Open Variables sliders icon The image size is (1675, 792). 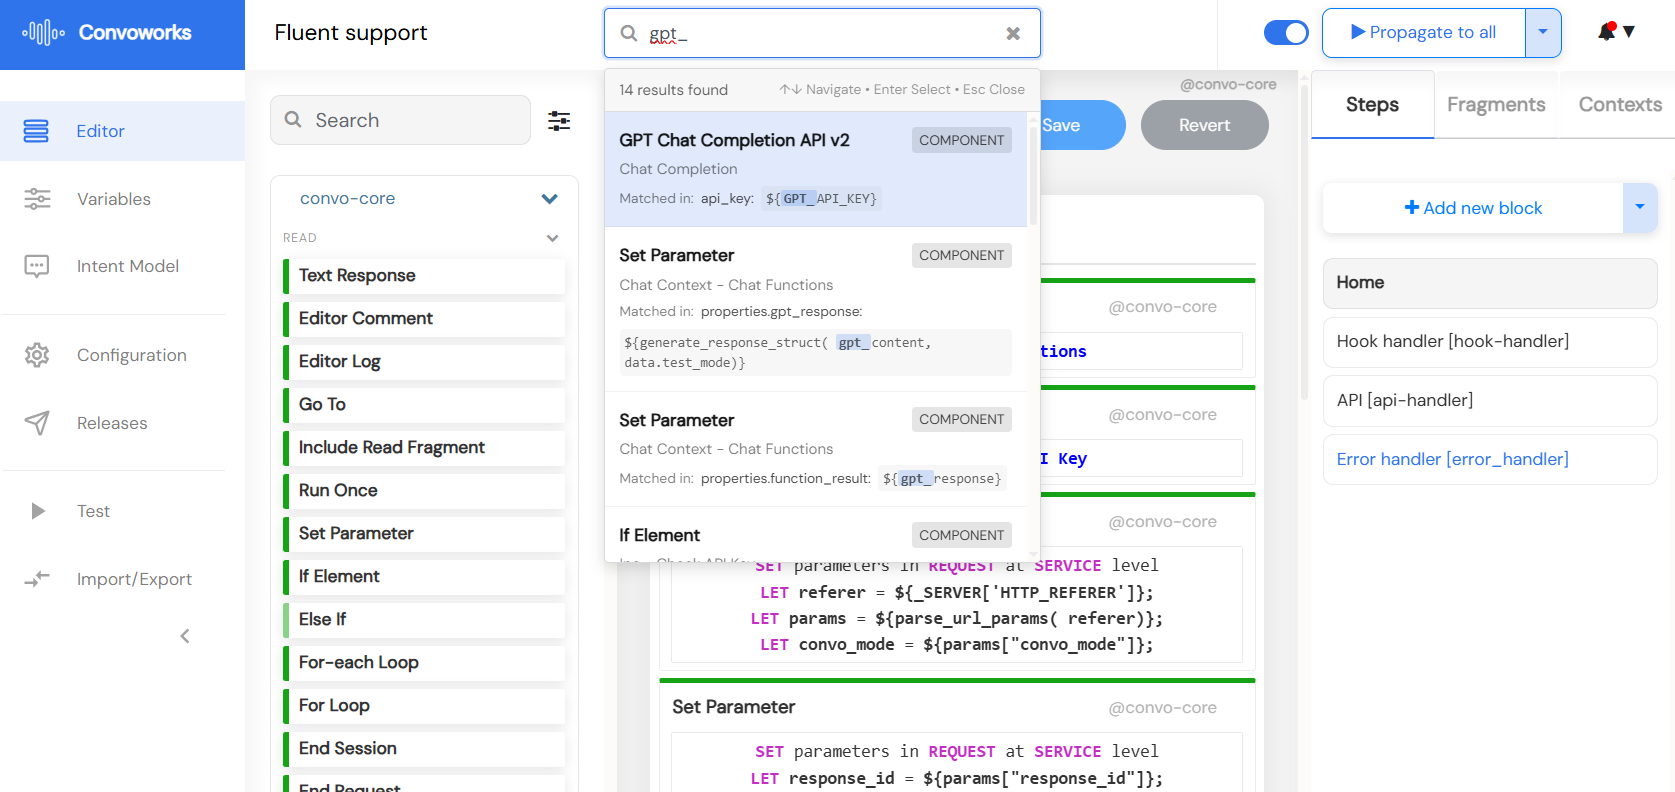[37, 199]
